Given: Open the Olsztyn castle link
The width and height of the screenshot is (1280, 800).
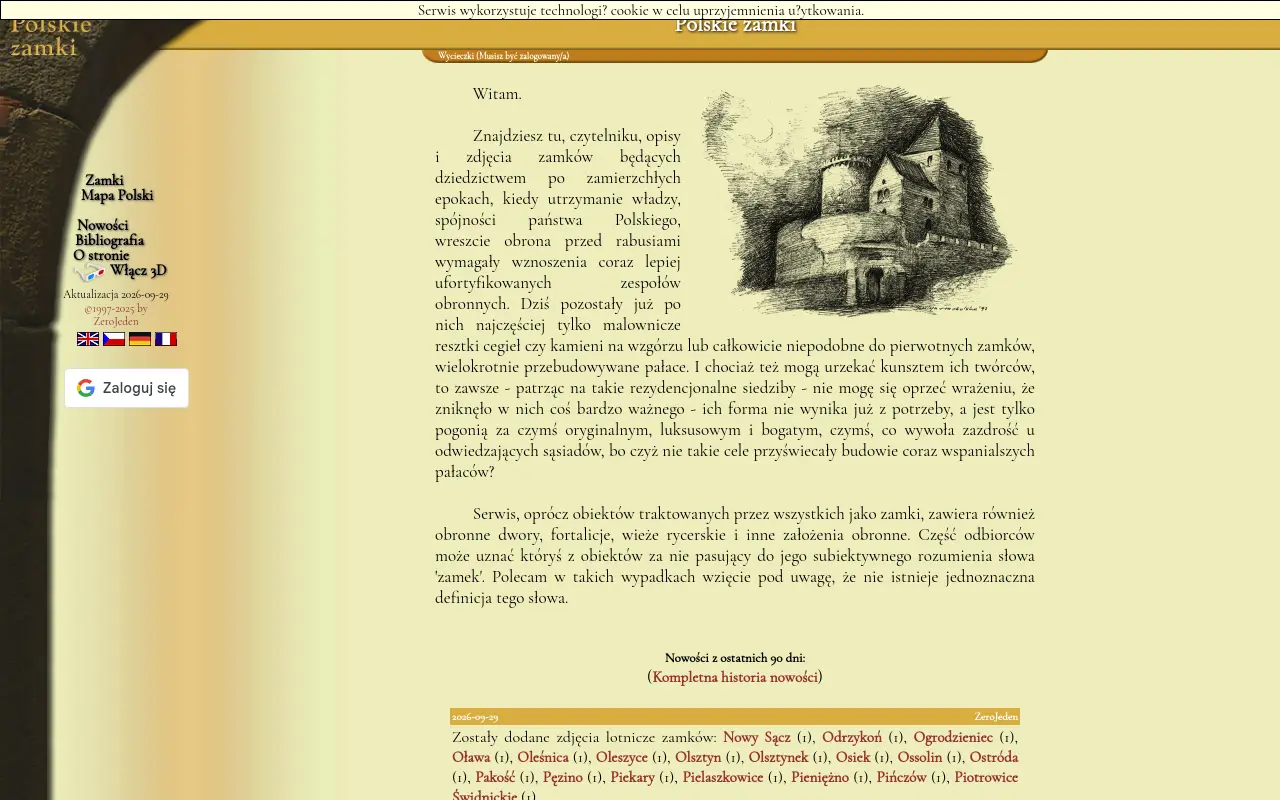Looking at the screenshot, I should point(698,757).
